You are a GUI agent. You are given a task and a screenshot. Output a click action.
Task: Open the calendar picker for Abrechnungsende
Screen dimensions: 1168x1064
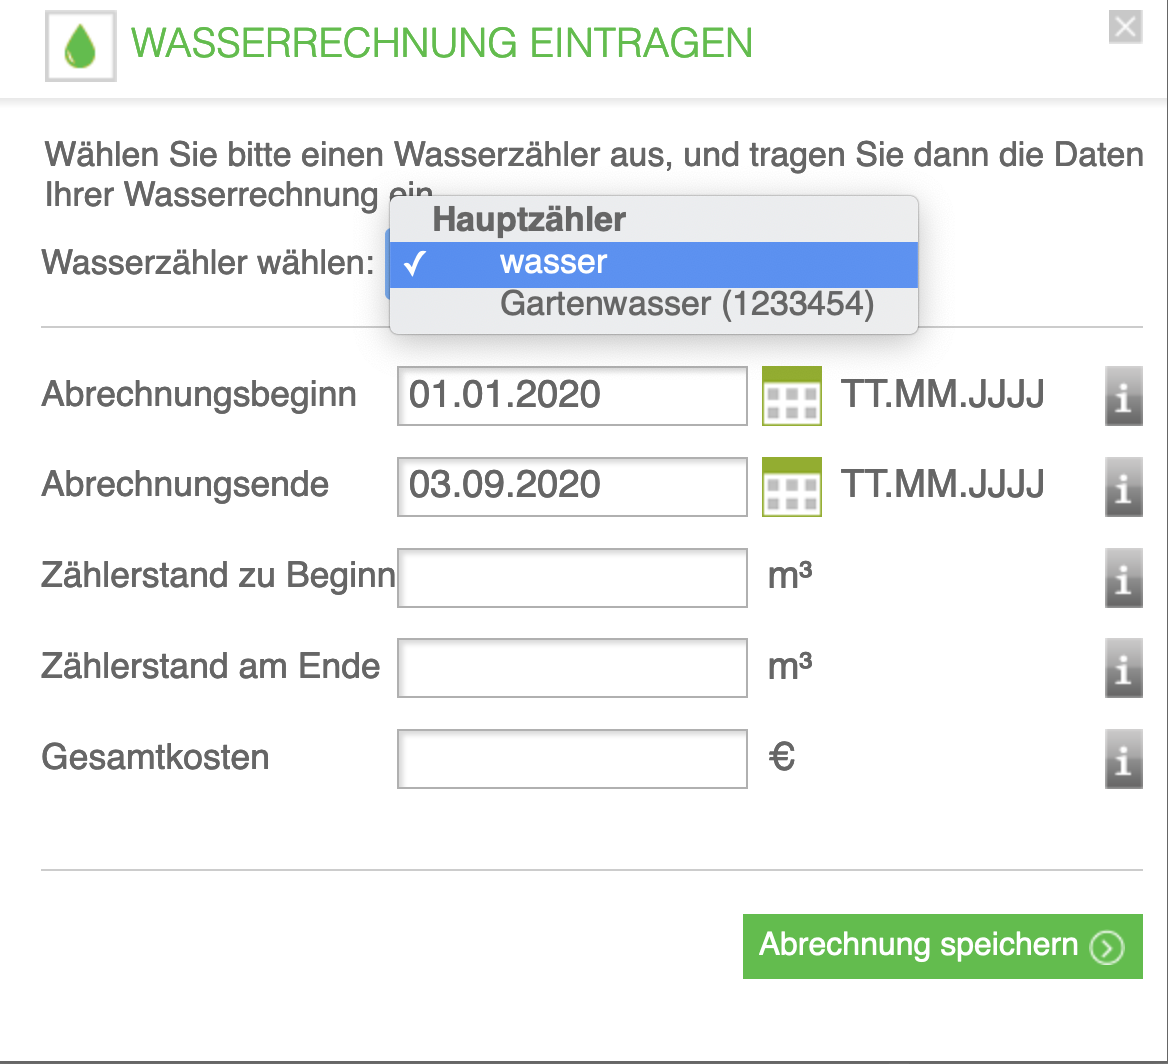click(791, 487)
